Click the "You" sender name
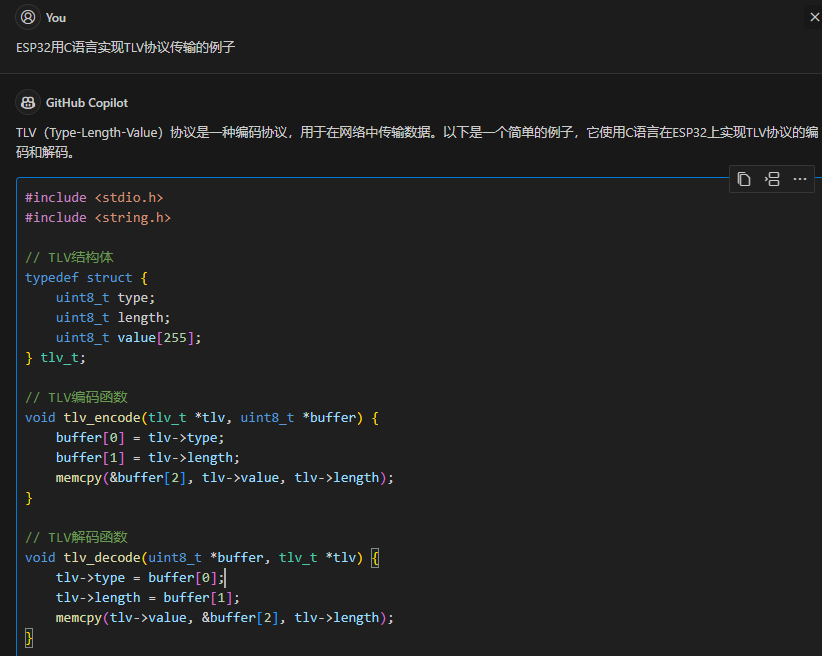The height and width of the screenshot is (656, 822). (56, 18)
